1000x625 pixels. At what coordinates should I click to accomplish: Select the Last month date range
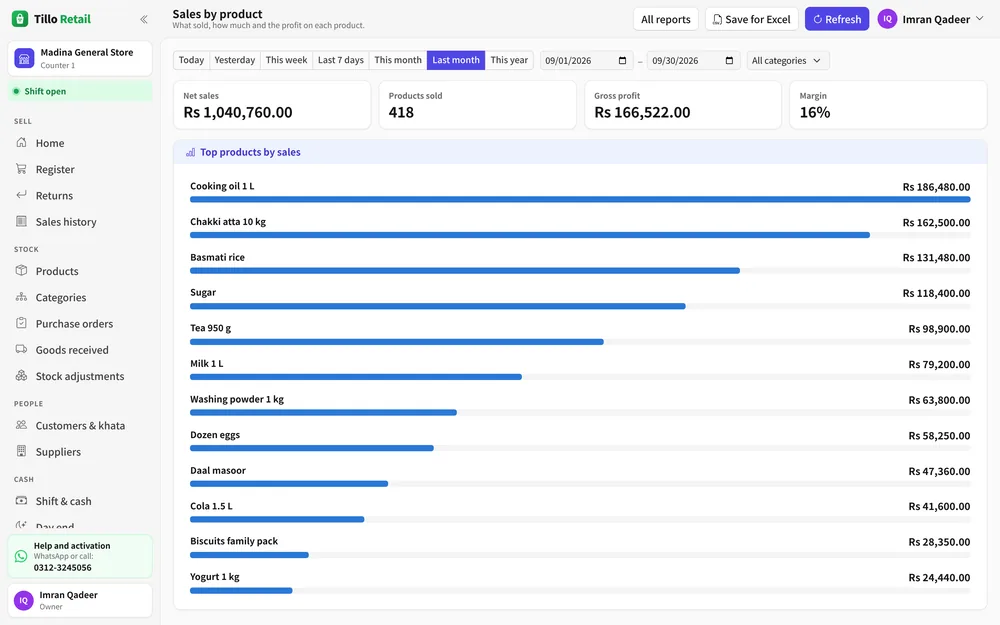[x=456, y=60]
